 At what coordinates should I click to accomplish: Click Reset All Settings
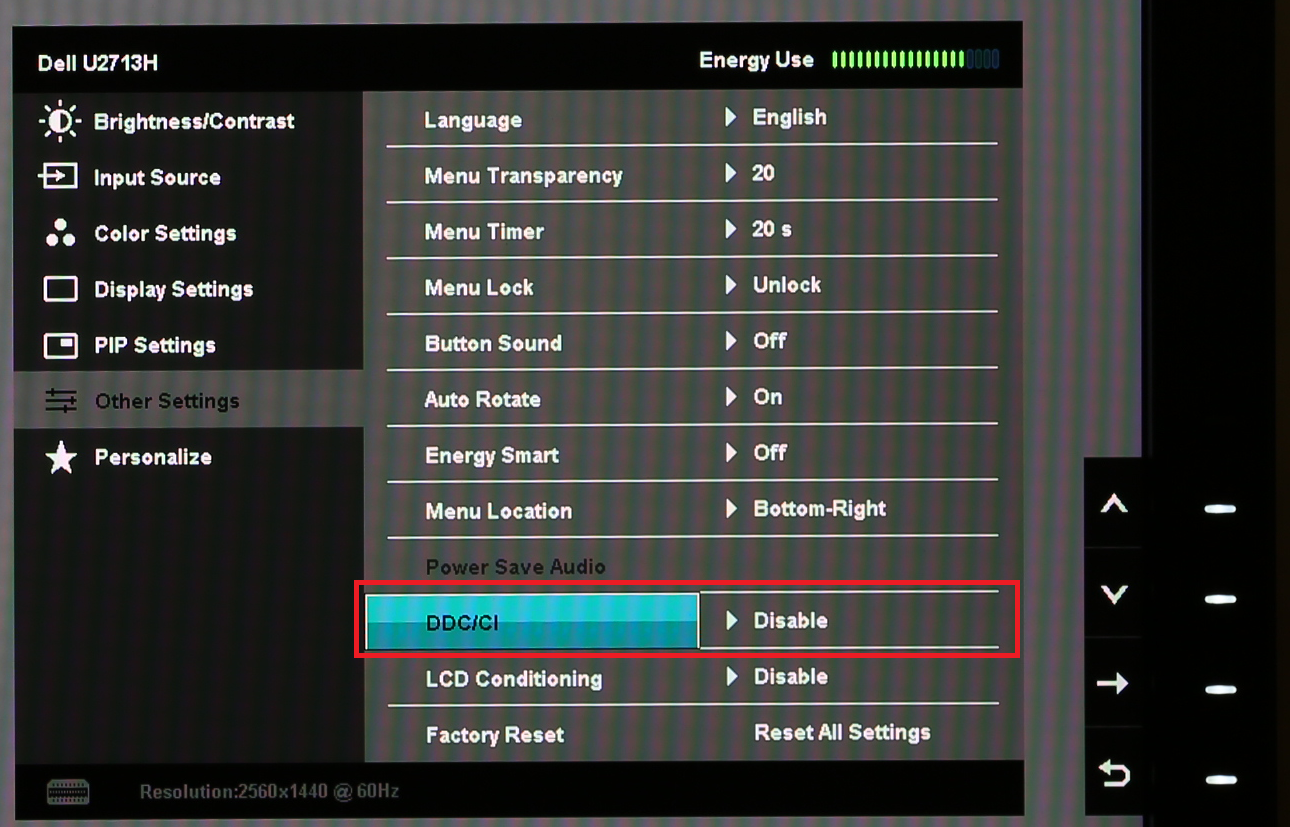pyautogui.click(x=842, y=733)
